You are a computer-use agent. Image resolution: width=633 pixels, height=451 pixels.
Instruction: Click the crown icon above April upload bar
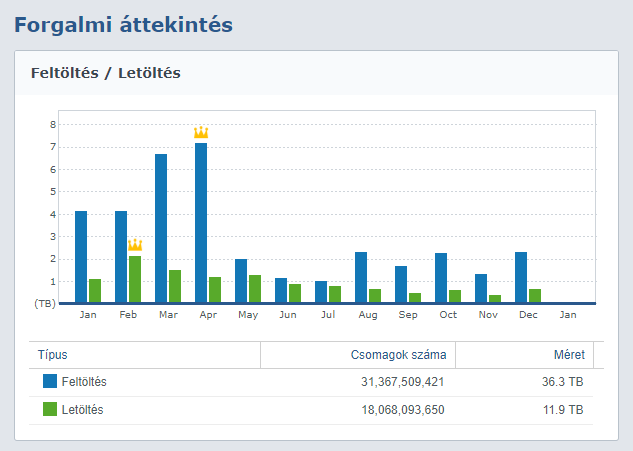coord(201,132)
